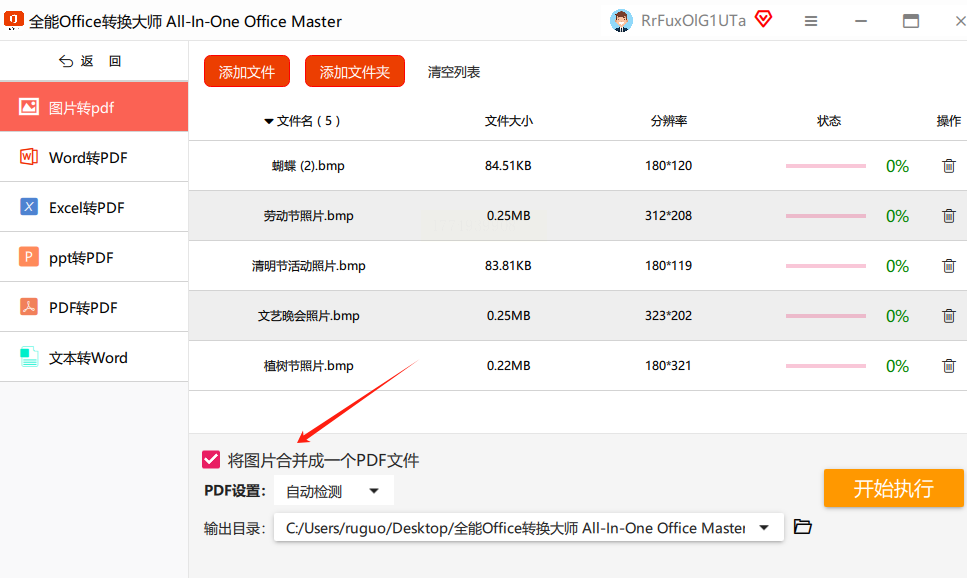
Task: Click the 返回 text label
Action: coord(101,61)
